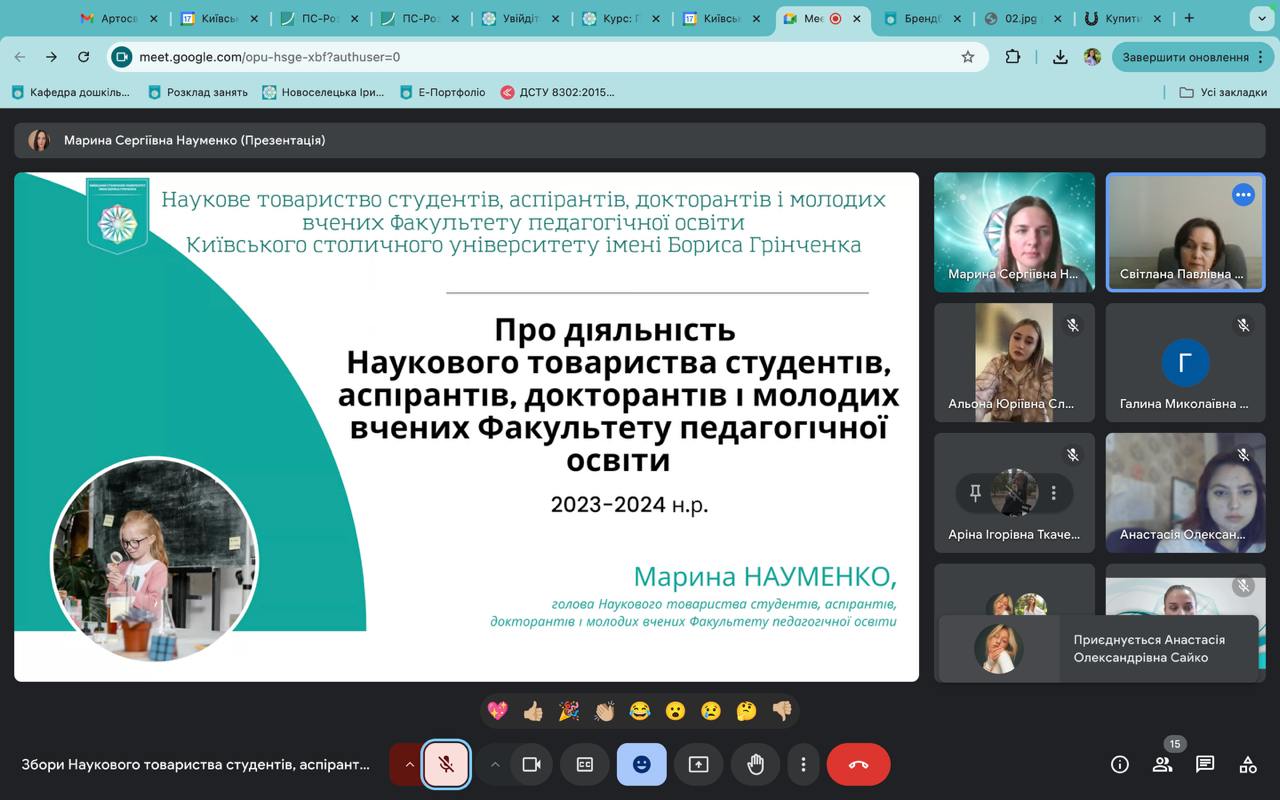The image size is (1280, 800).
Task: Send the thumbs up reaction
Action: click(x=533, y=710)
